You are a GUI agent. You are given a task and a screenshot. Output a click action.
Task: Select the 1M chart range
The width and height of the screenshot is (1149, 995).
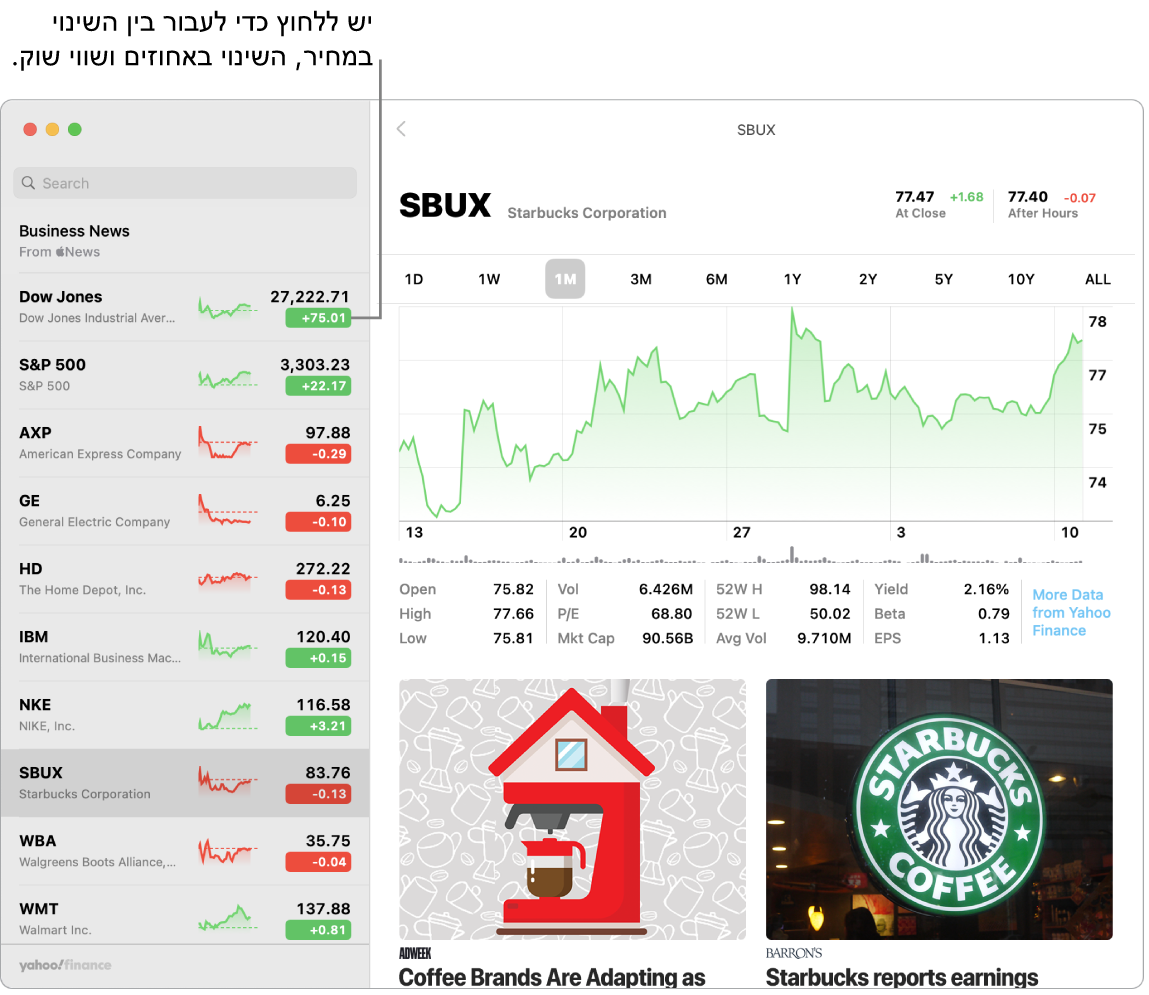tap(566, 279)
